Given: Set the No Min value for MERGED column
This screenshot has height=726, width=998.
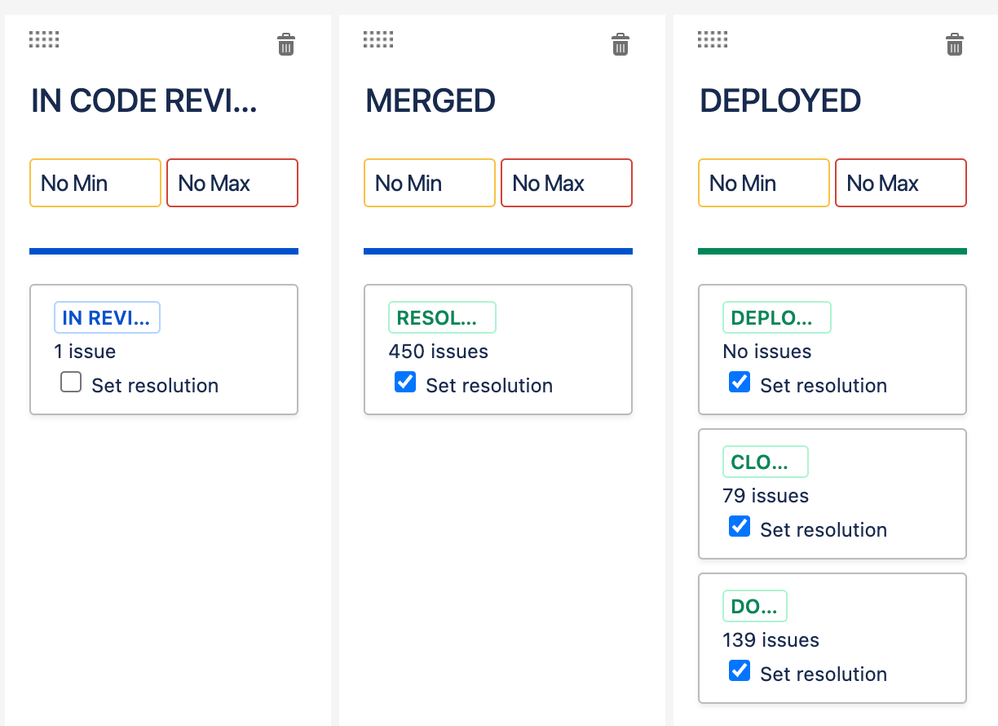Looking at the screenshot, I should (430, 183).
